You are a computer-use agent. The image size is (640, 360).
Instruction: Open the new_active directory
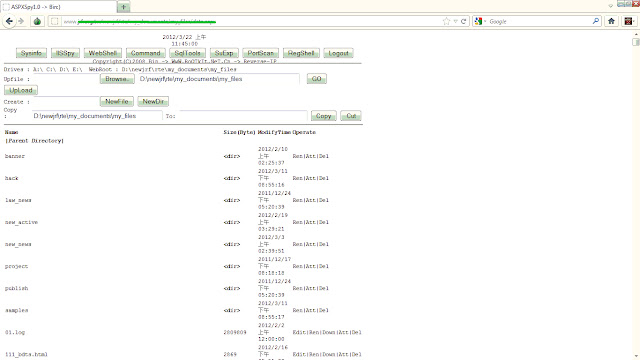click(x=21, y=222)
